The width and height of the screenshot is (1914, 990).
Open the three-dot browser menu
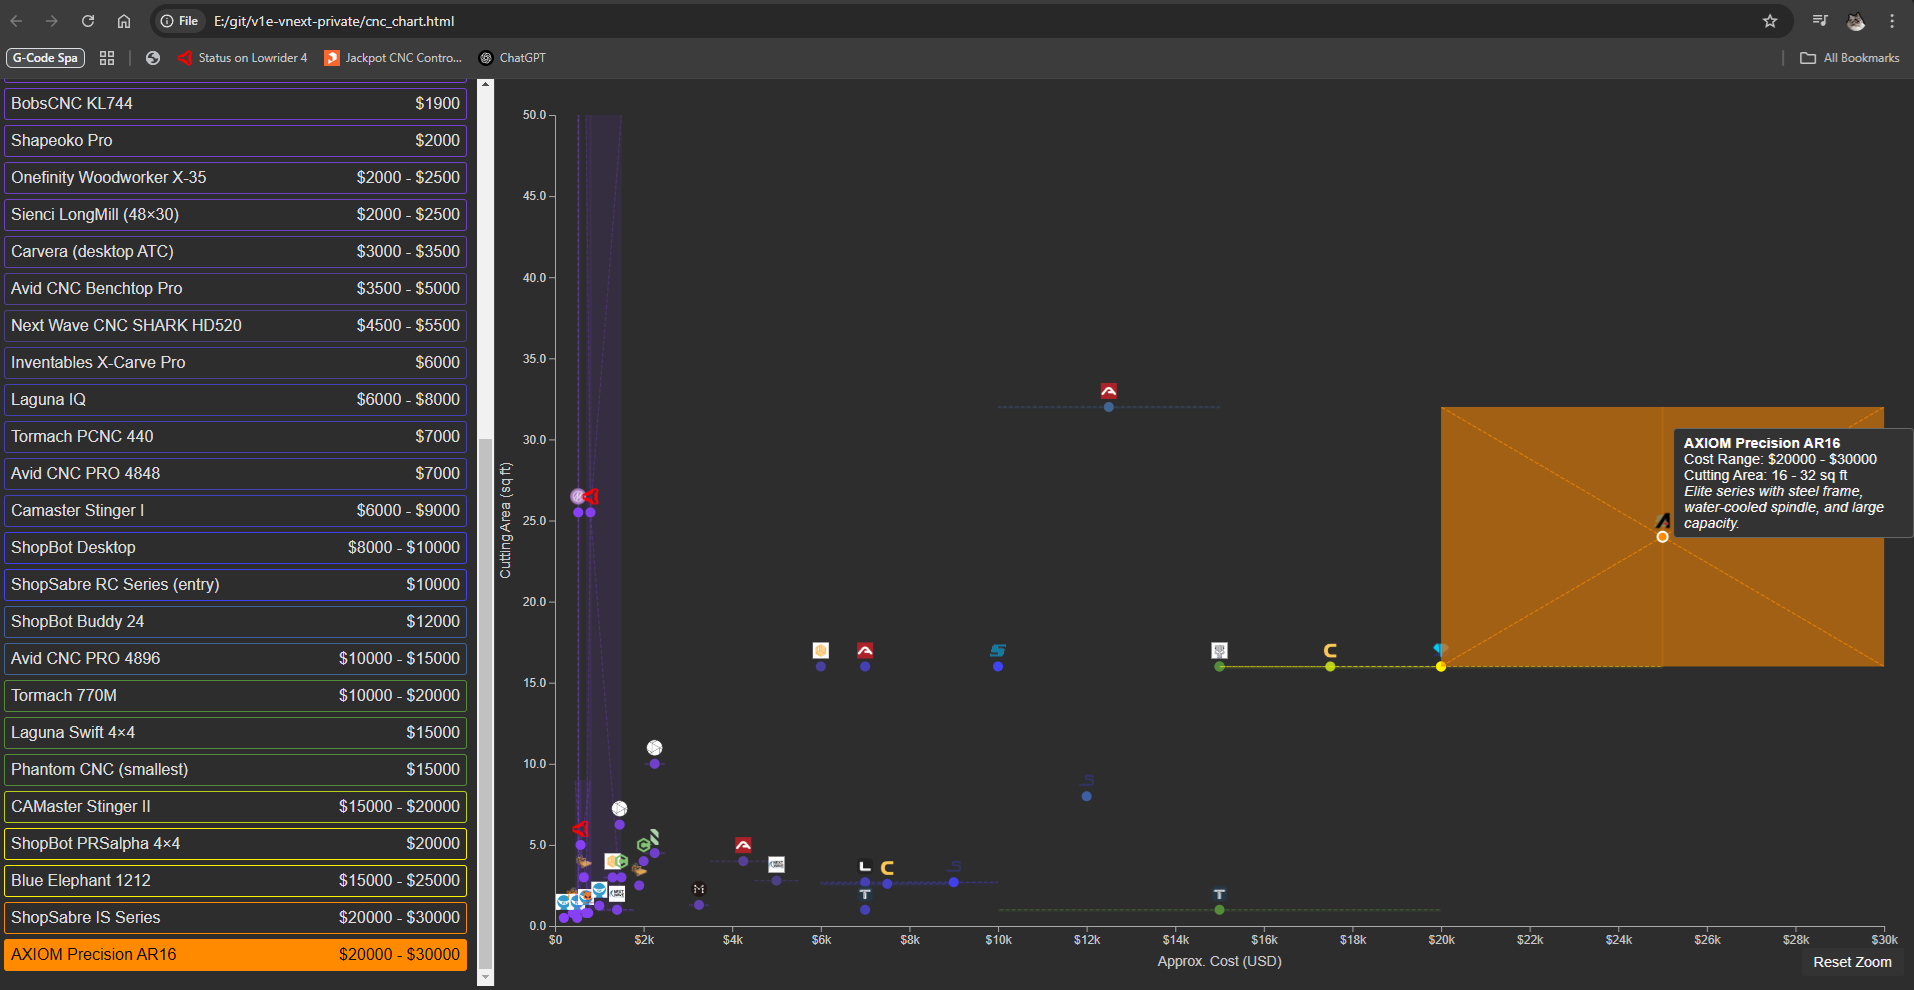click(1892, 21)
